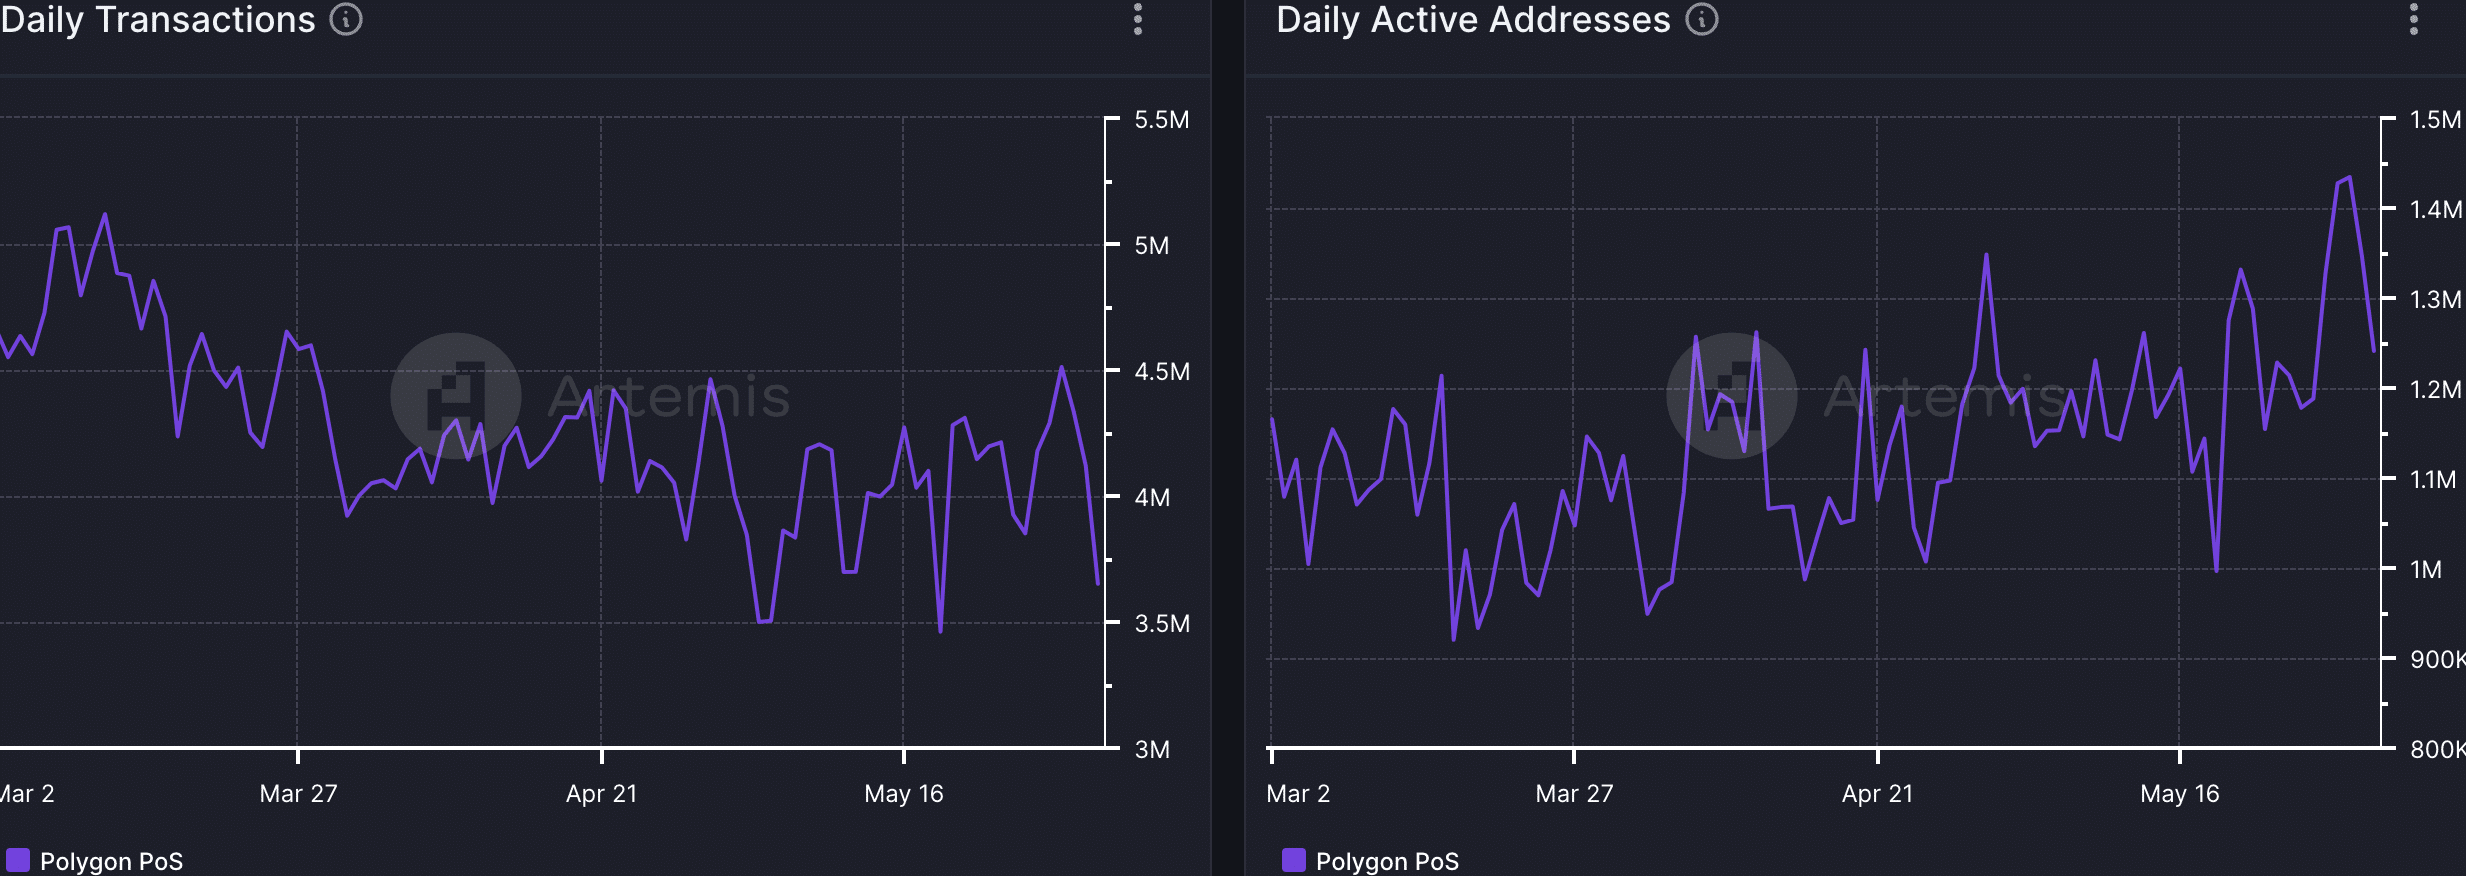The width and height of the screenshot is (2466, 876).
Task: Click the 1.2M y-axis label
Action: click(x=2435, y=390)
